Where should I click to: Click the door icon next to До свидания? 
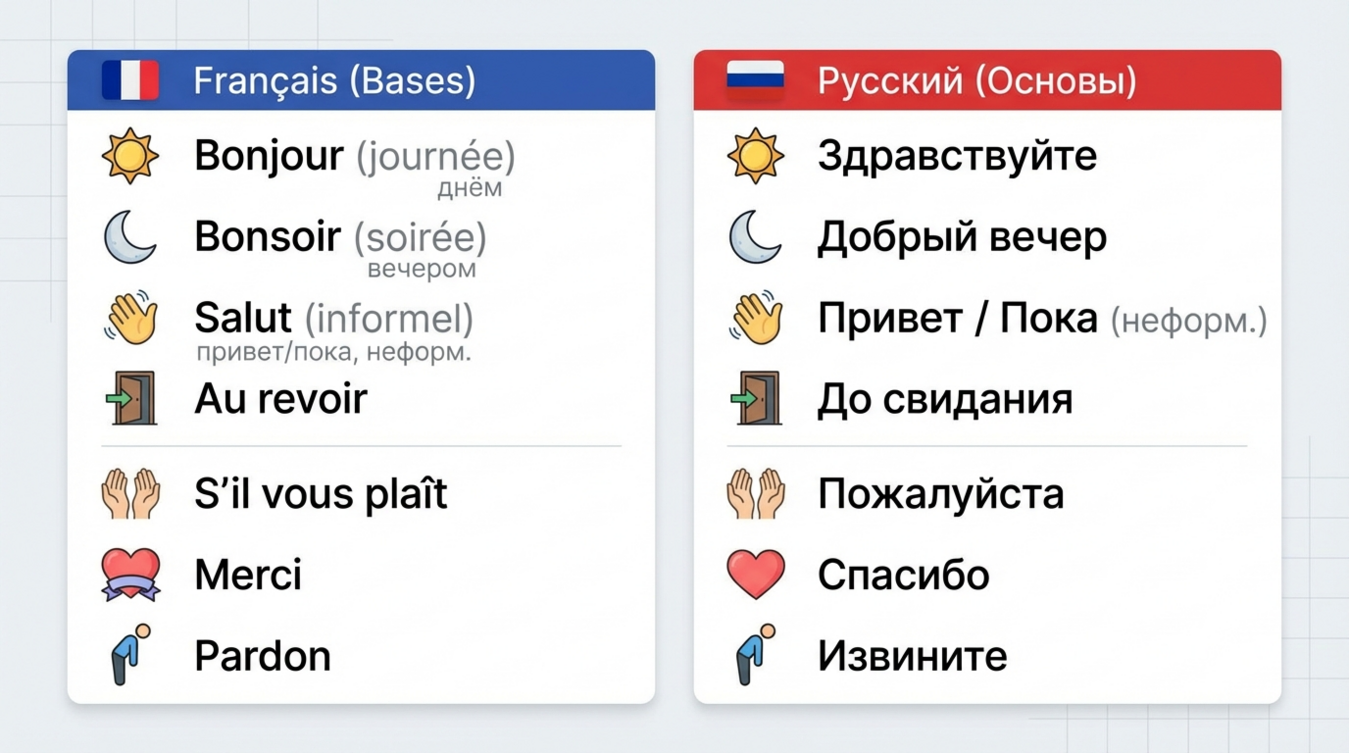(756, 399)
